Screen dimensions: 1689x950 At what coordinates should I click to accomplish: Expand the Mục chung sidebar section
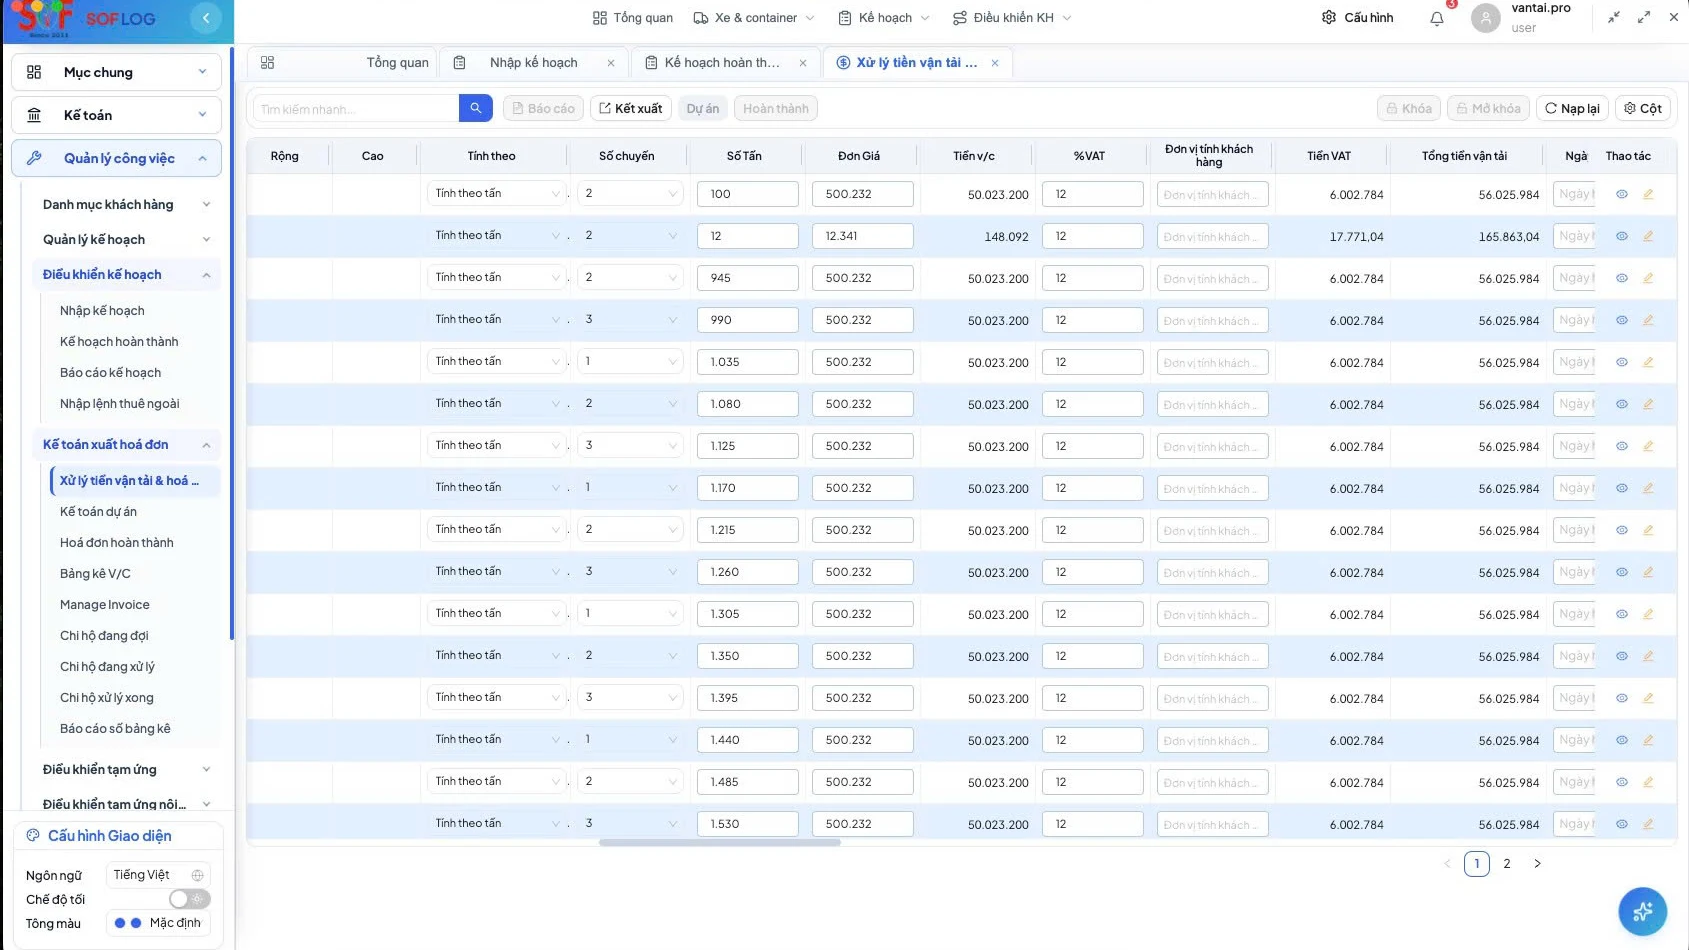pyautogui.click(x=117, y=72)
